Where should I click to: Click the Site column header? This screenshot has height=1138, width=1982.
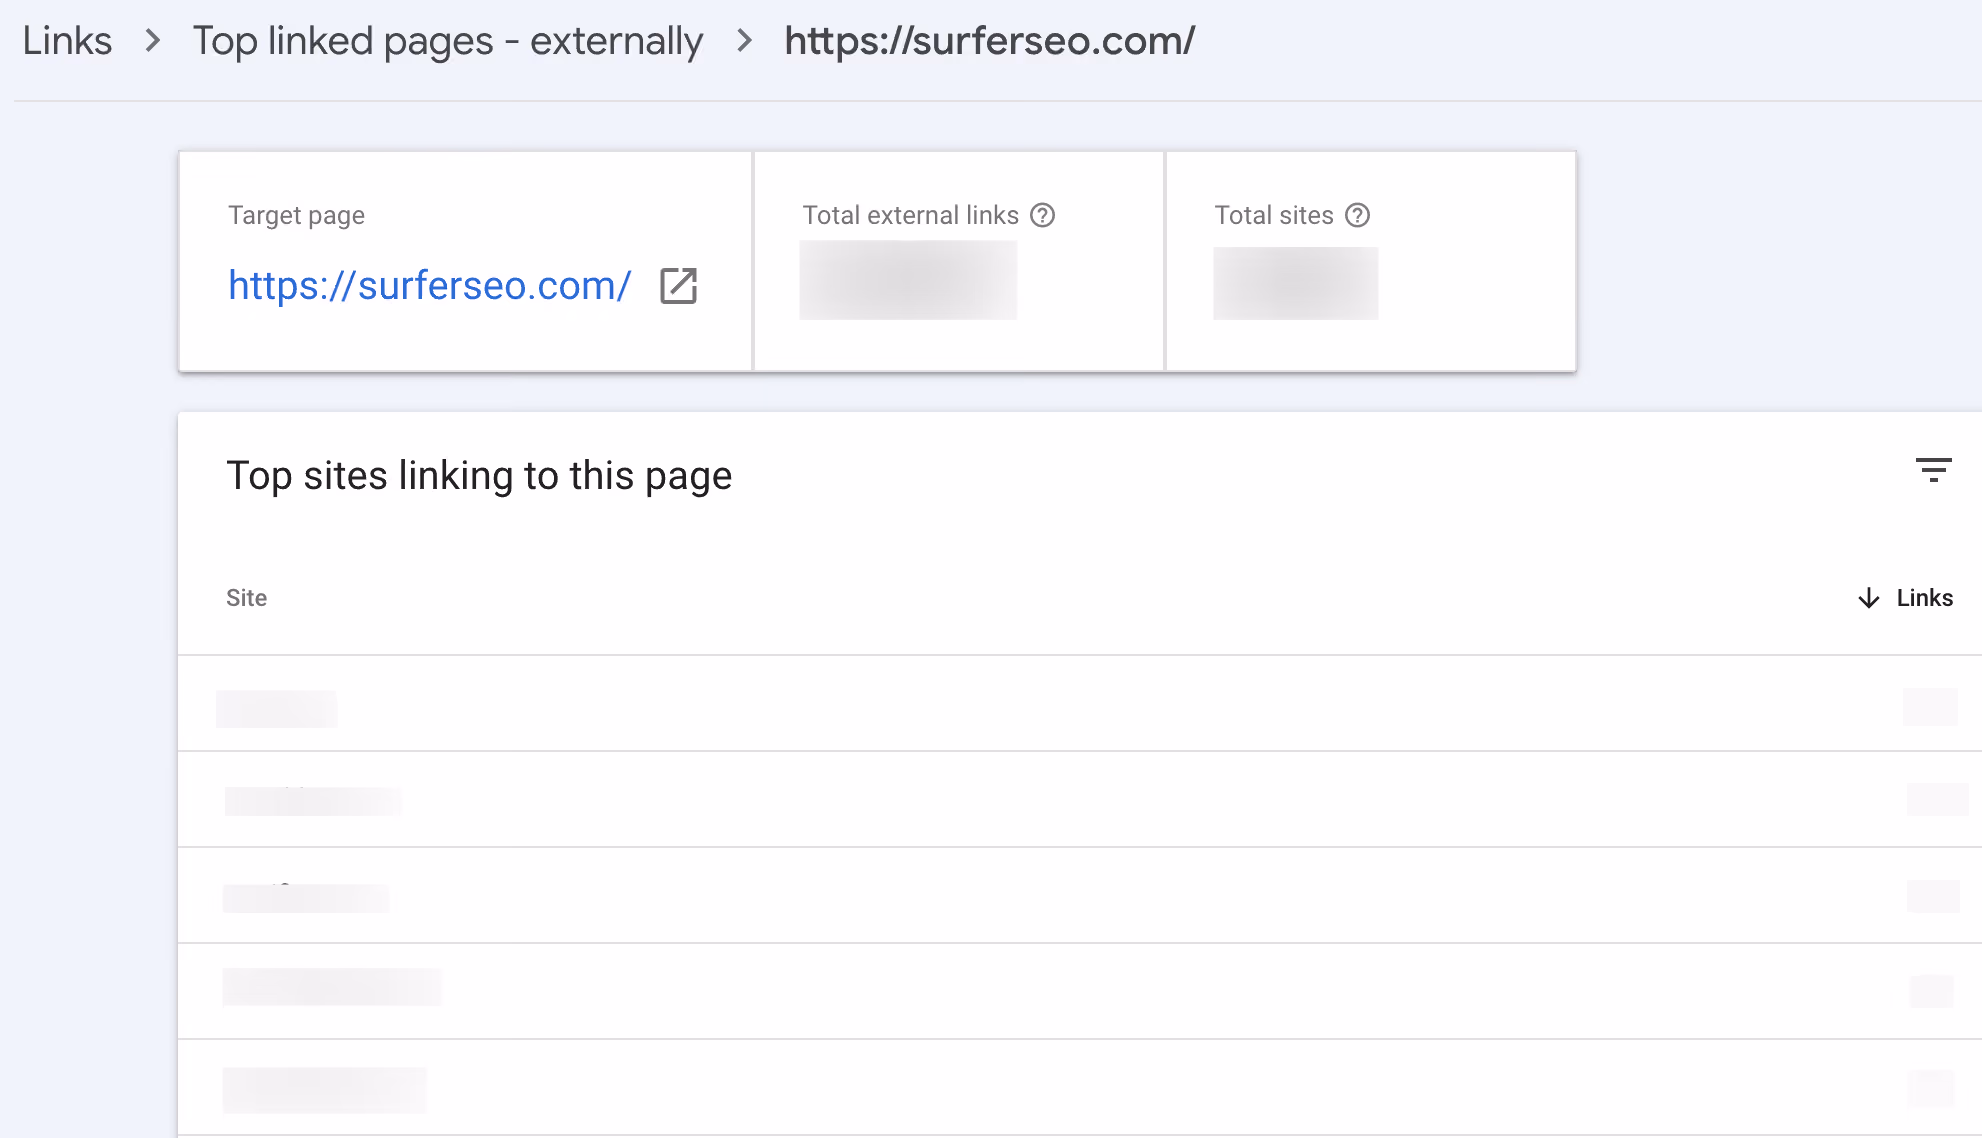pos(246,598)
